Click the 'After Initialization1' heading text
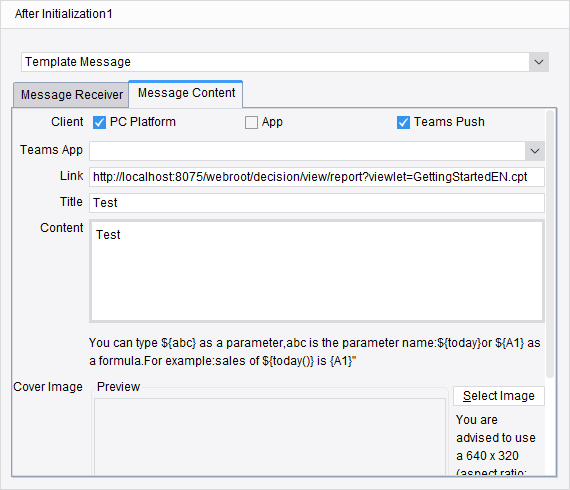The height and width of the screenshot is (490, 570). pos(64,14)
